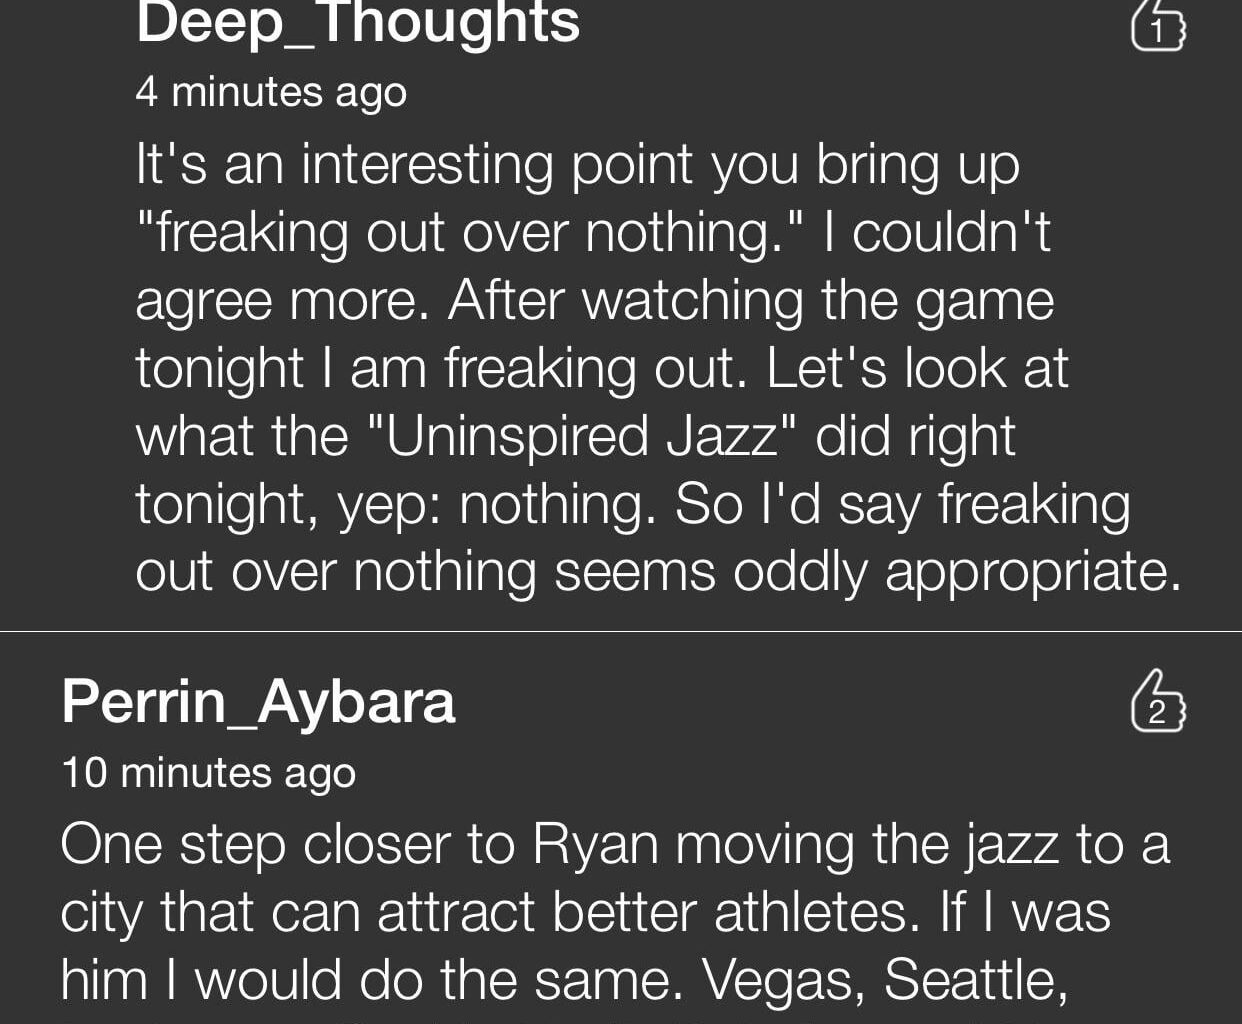Viewport: 1242px width, 1024px height.
Task: Tap the username Perrin_Aybara
Action: point(258,701)
